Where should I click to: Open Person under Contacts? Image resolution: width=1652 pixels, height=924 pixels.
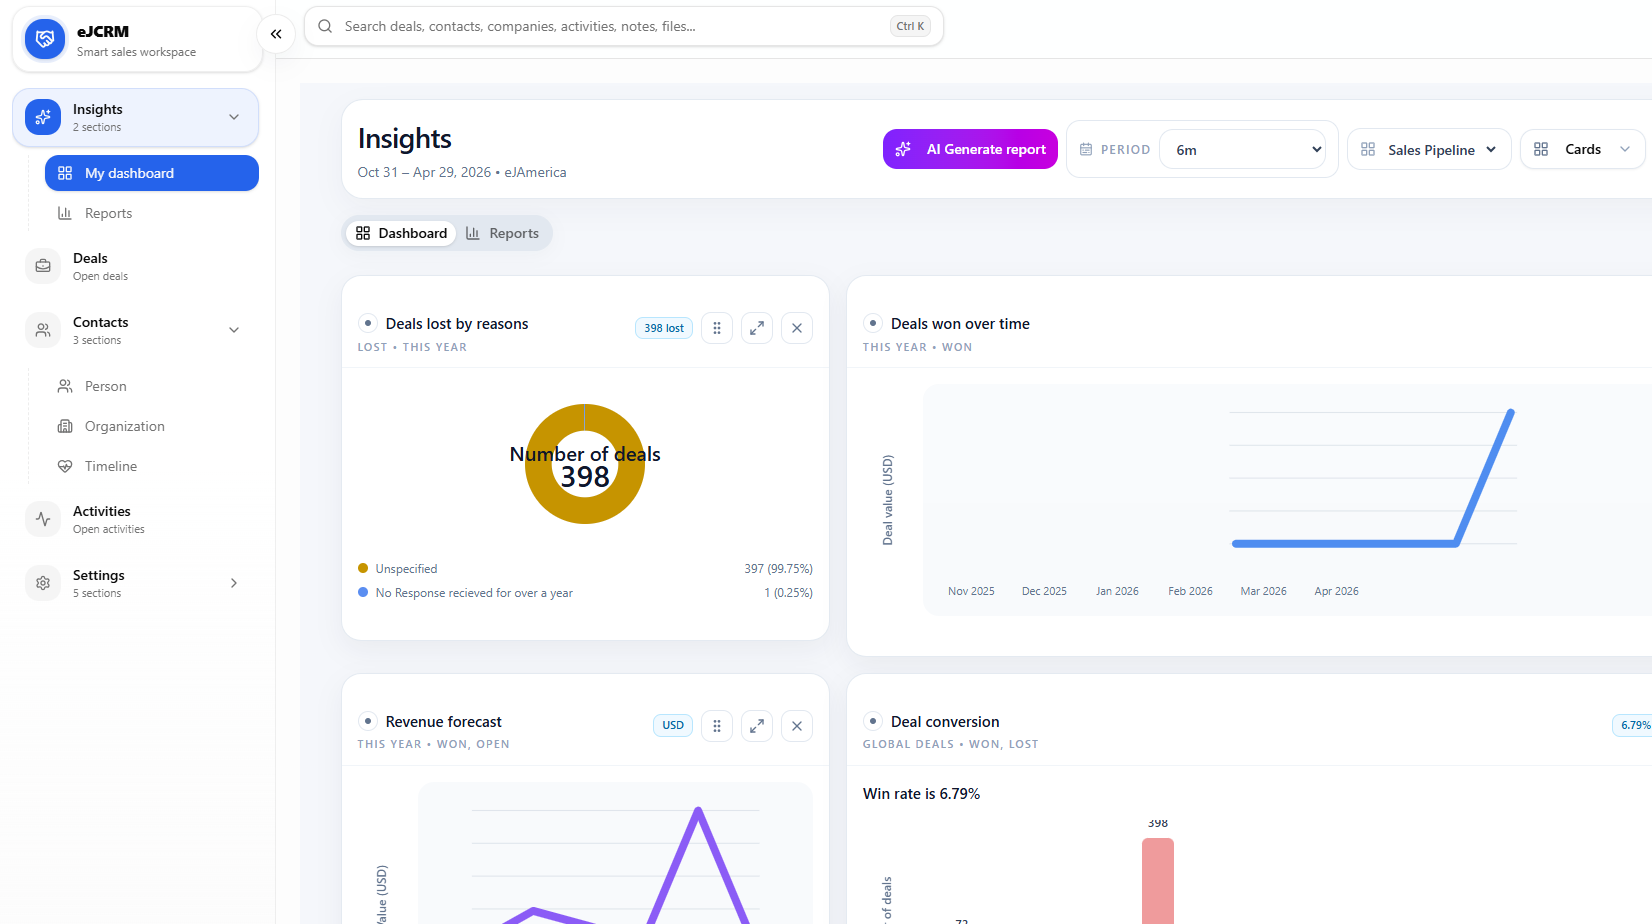pos(152,386)
